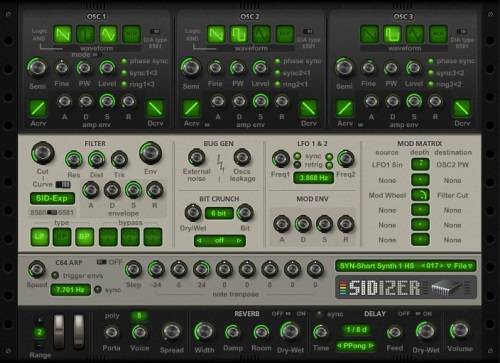Enable ring2<1 modulation in OSC 2
The image size is (500, 363).
(x=277, y=84)
